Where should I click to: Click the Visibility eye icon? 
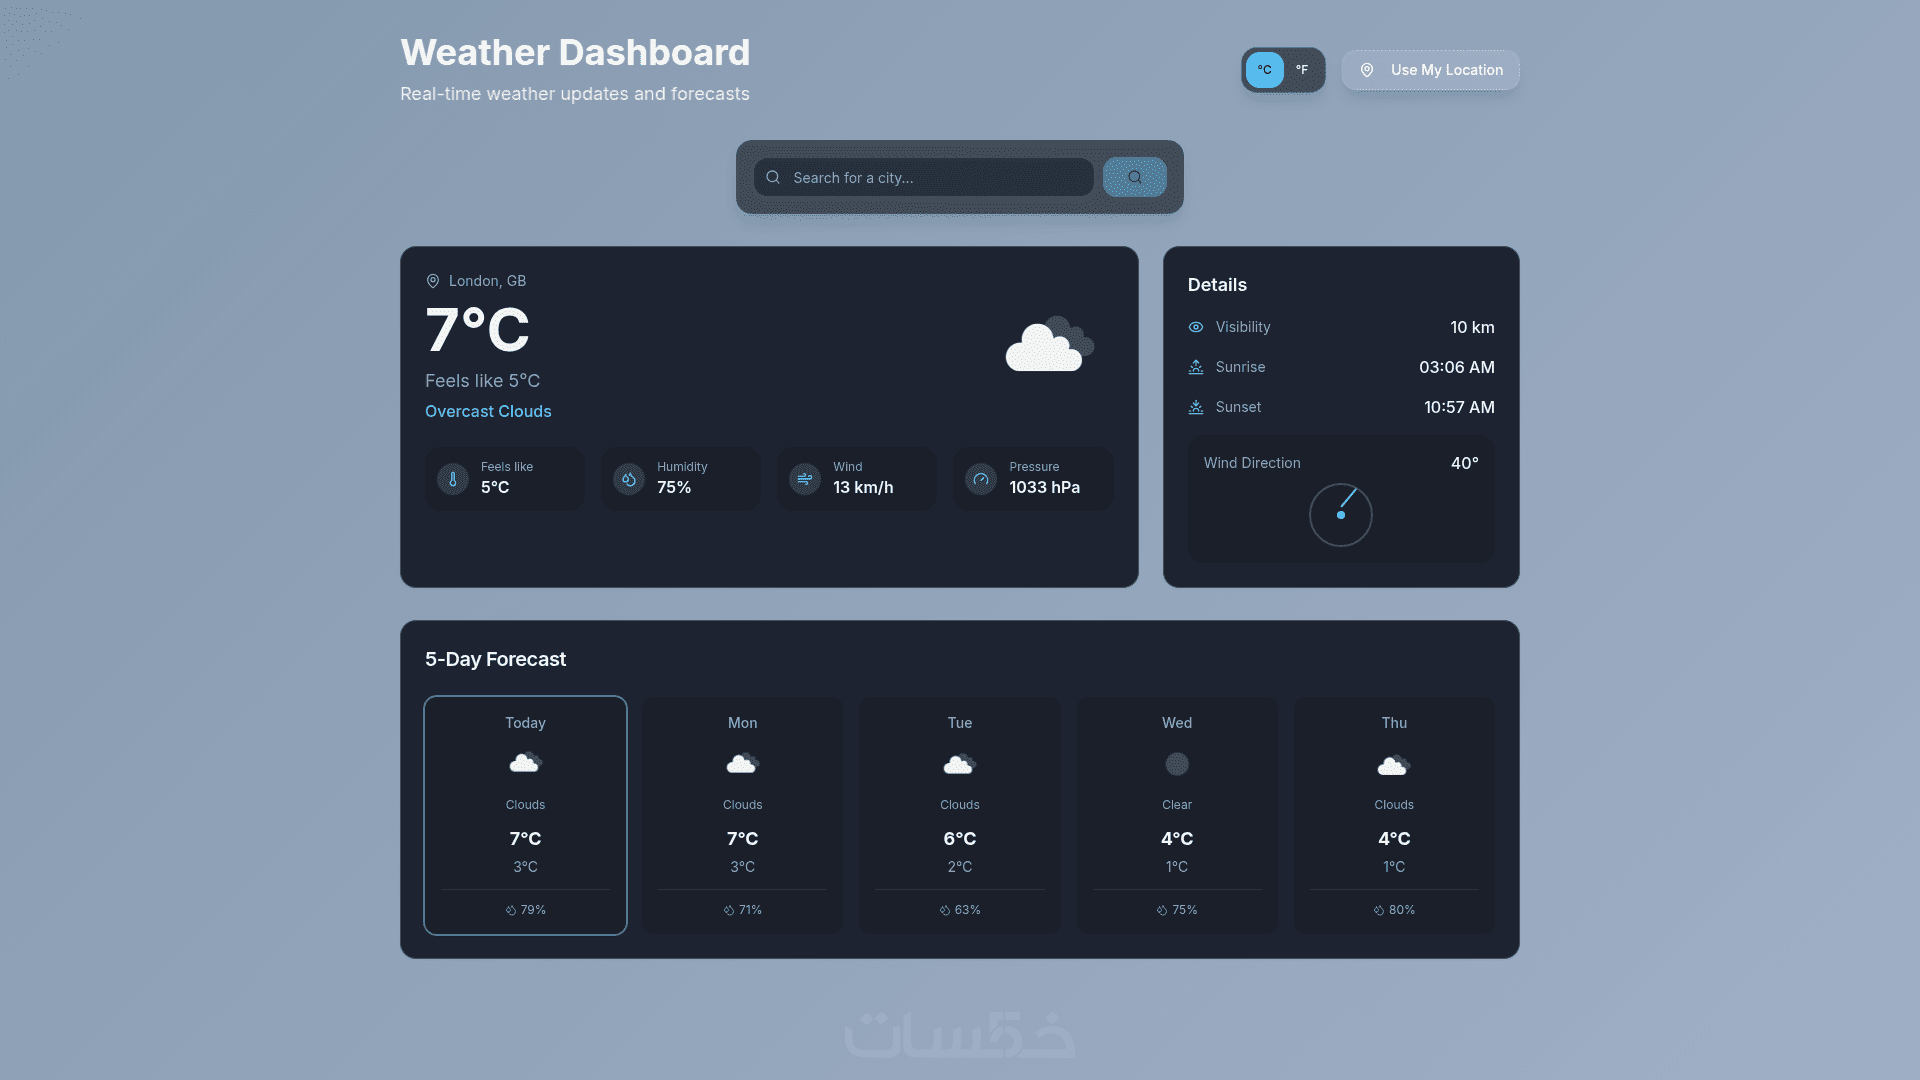(x=1196, y=327)
